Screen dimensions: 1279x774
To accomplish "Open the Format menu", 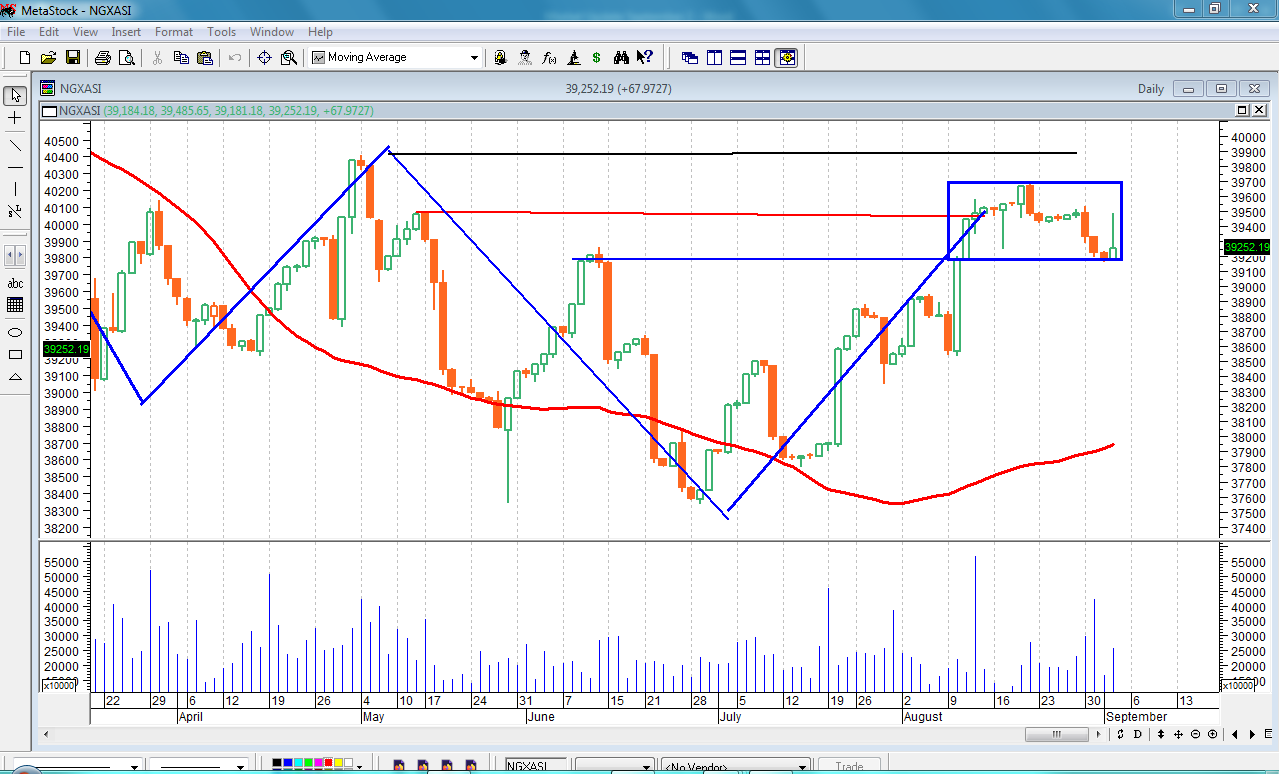I will (173, 32).
